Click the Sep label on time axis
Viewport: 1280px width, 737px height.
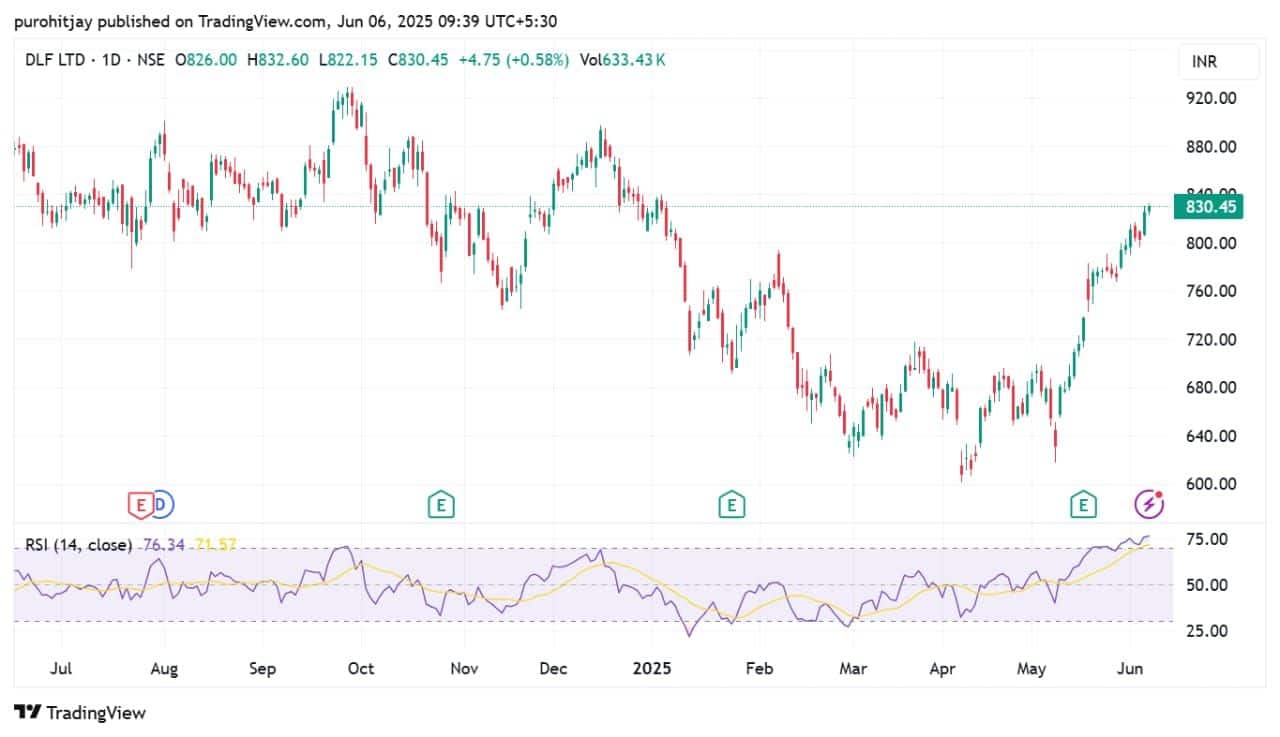pos(262,668)
